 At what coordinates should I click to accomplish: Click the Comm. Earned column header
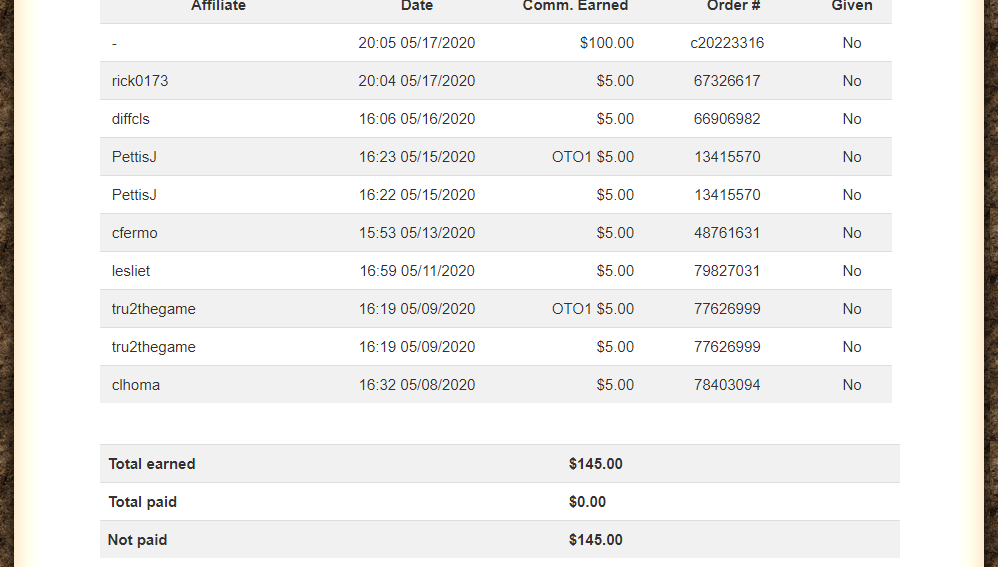(x=575, y=6)
